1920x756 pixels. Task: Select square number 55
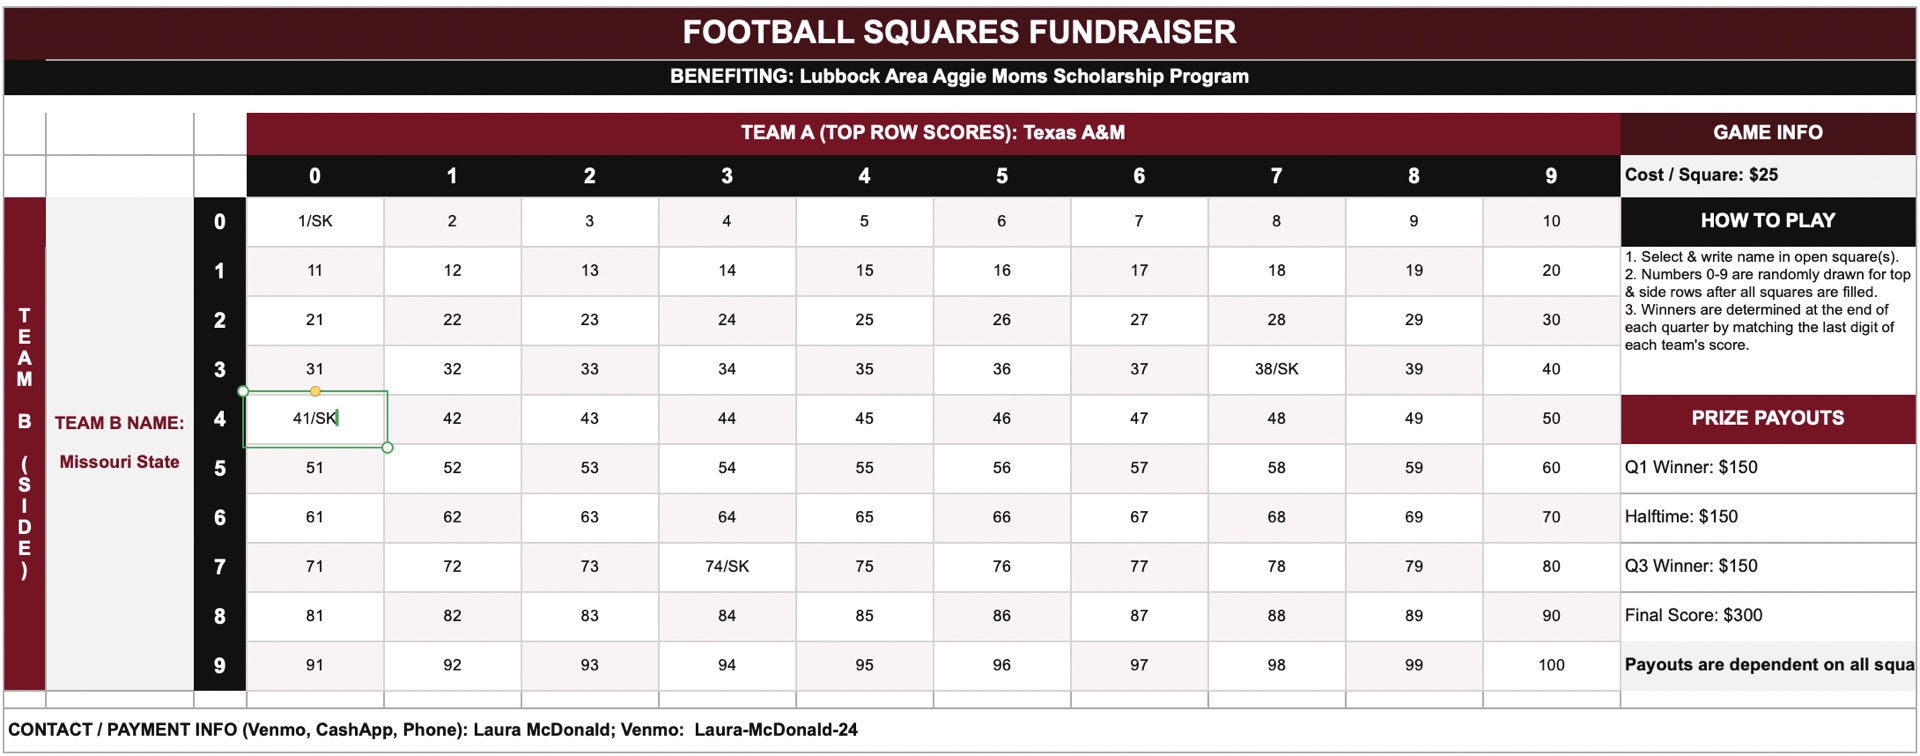pyautogui.click(x=864, y=468)
